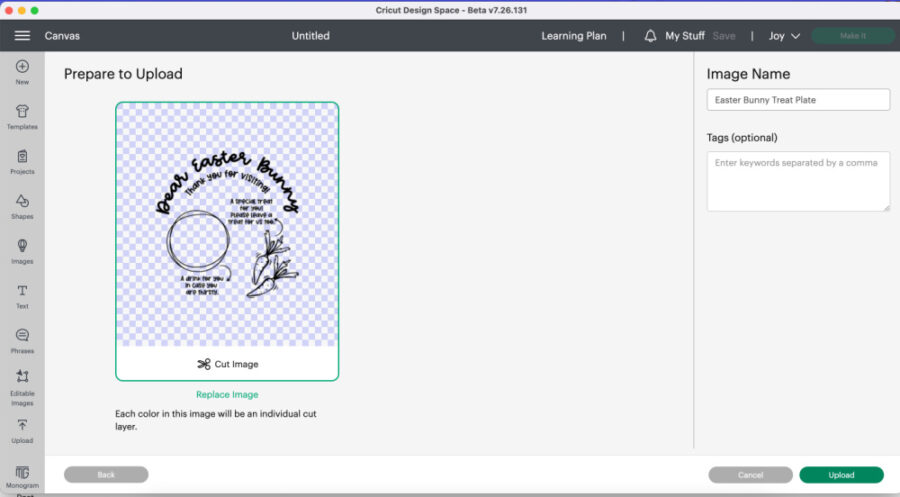Select the Shapes tool icon
900x497 pixels.
click(x=22, y=201)
